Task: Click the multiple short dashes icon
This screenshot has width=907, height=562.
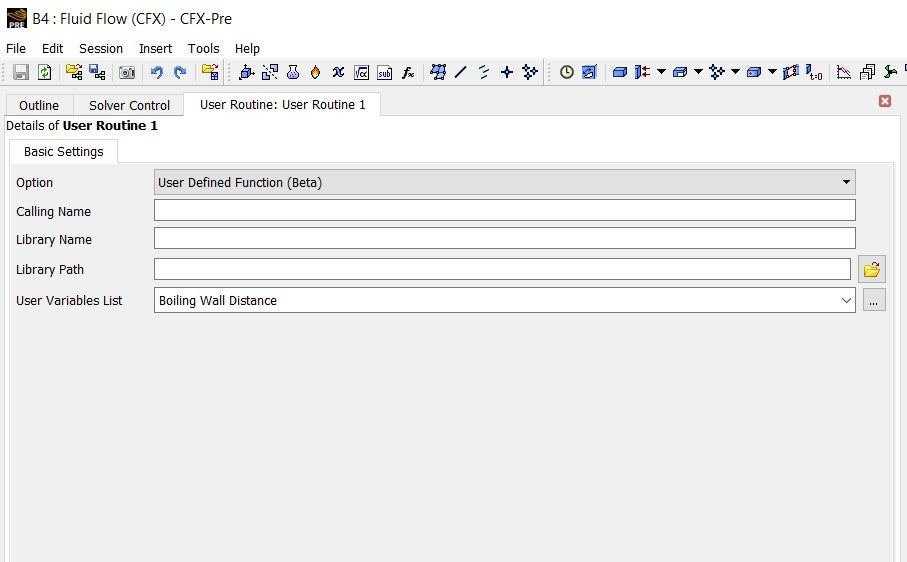Action: (x=484, y=72)
